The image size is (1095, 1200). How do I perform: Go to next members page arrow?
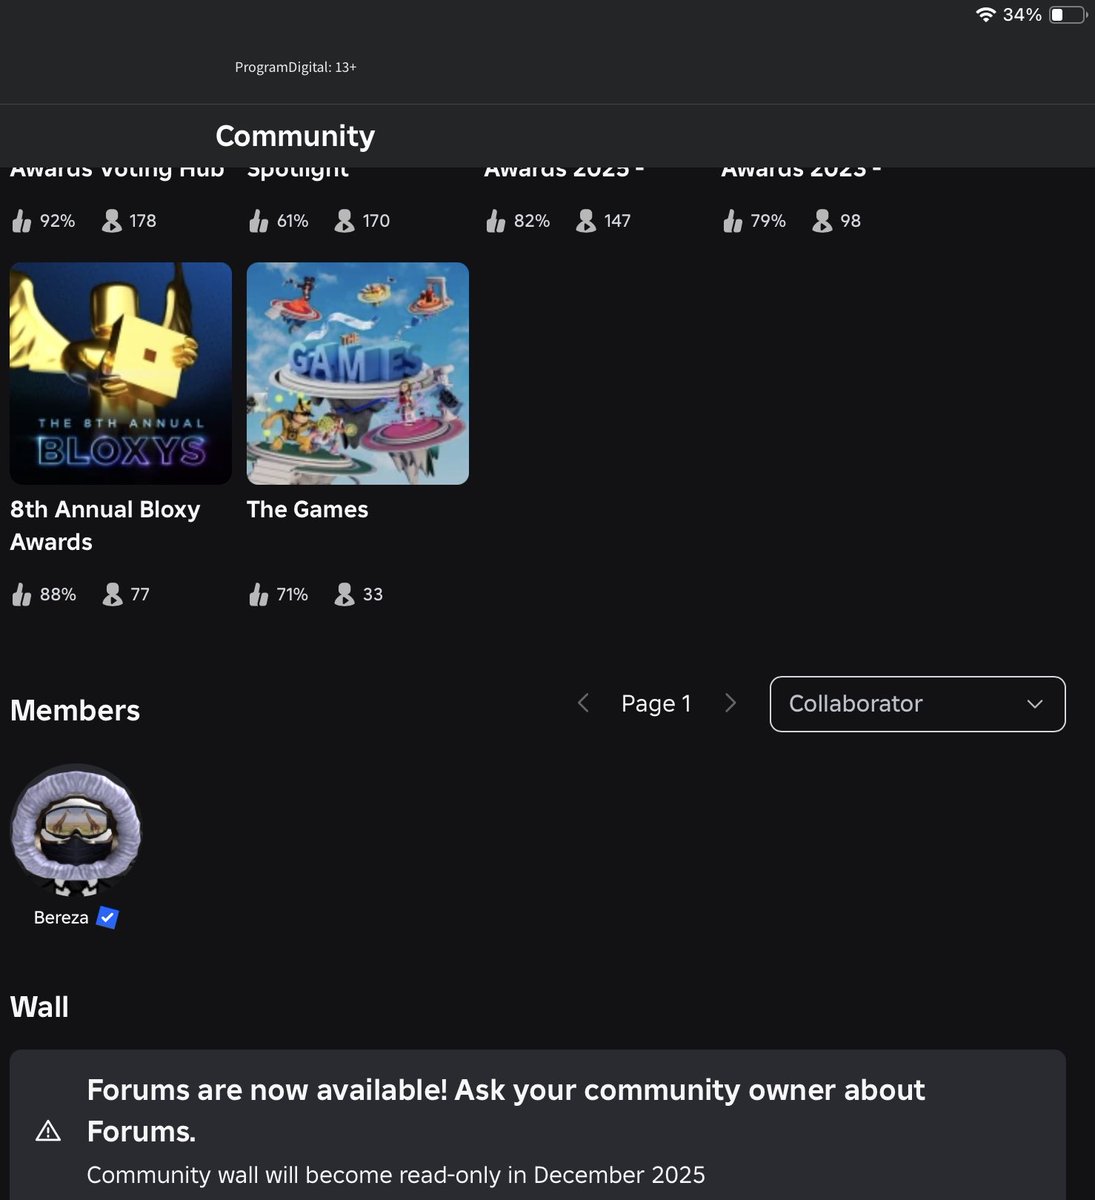tap(730, 703)
